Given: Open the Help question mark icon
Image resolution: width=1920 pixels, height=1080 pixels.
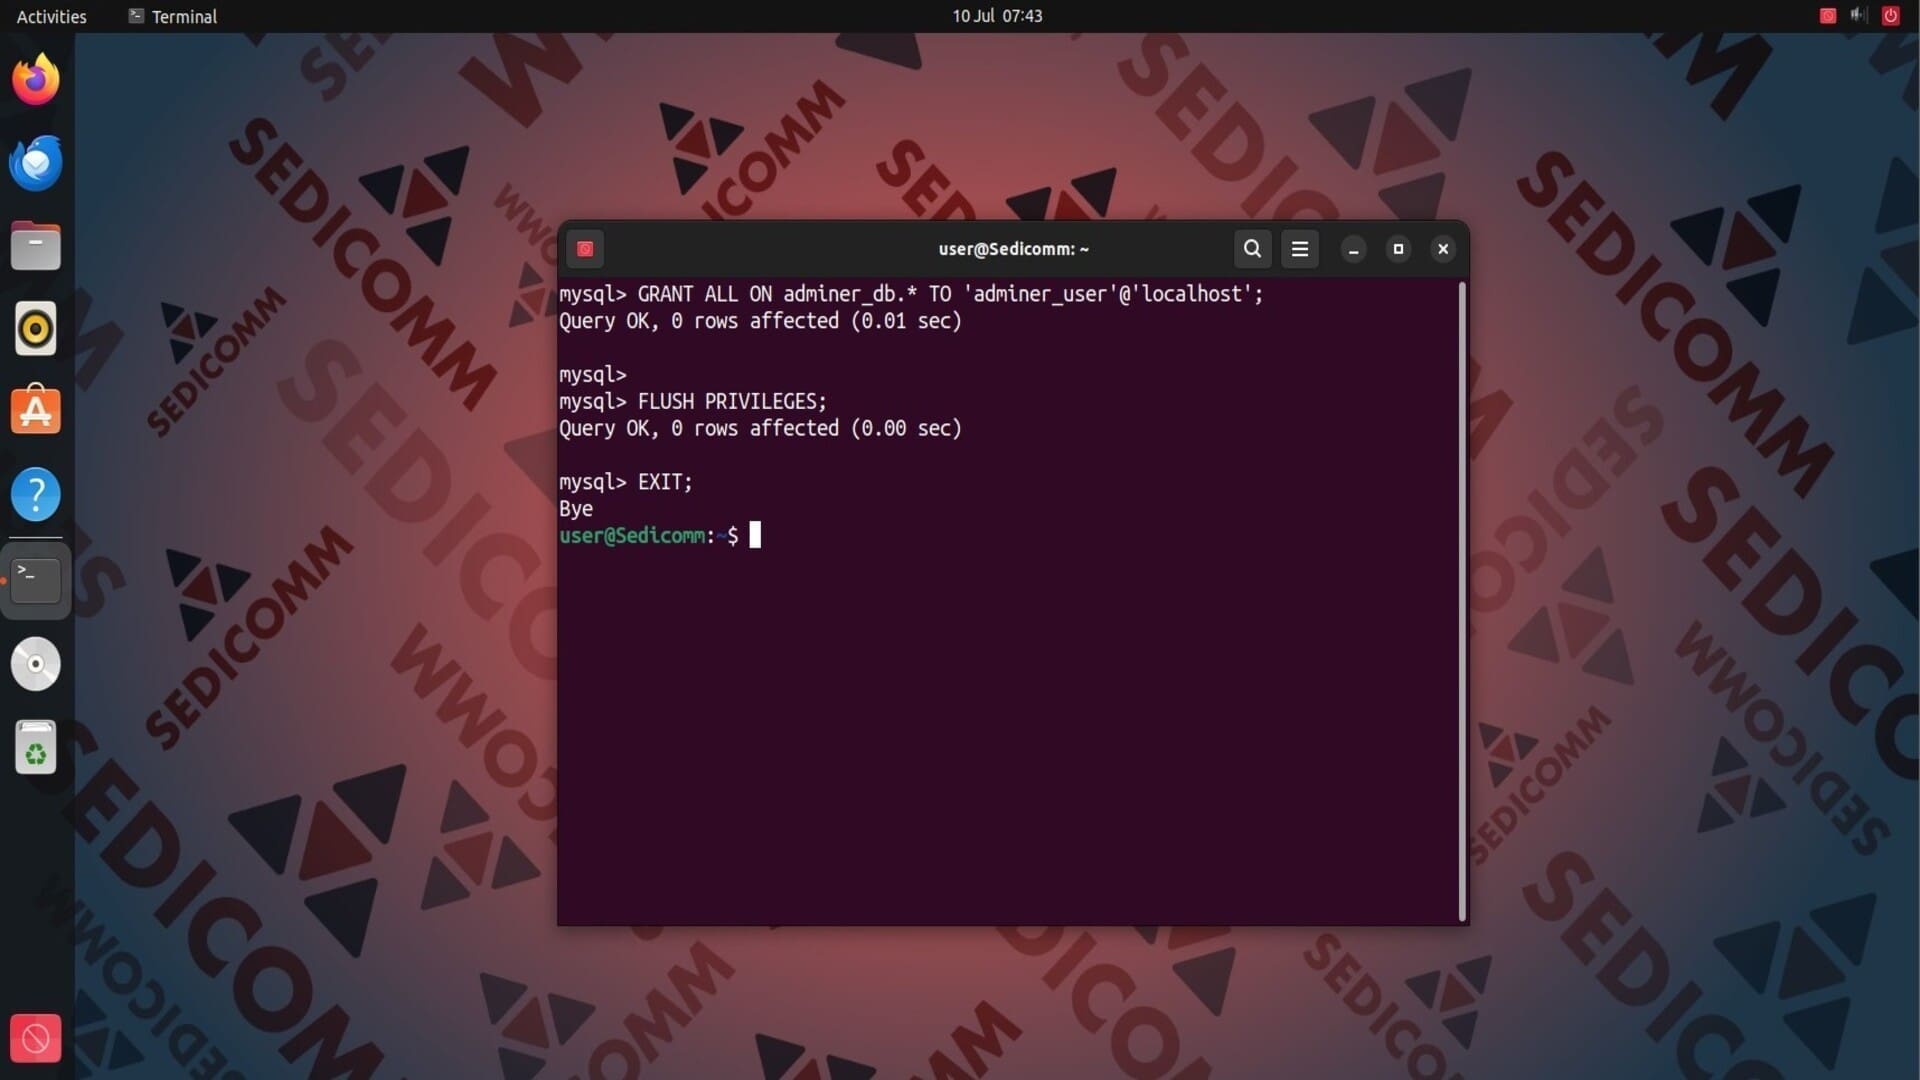Looking at the screenshot, I should pos(36,494).
